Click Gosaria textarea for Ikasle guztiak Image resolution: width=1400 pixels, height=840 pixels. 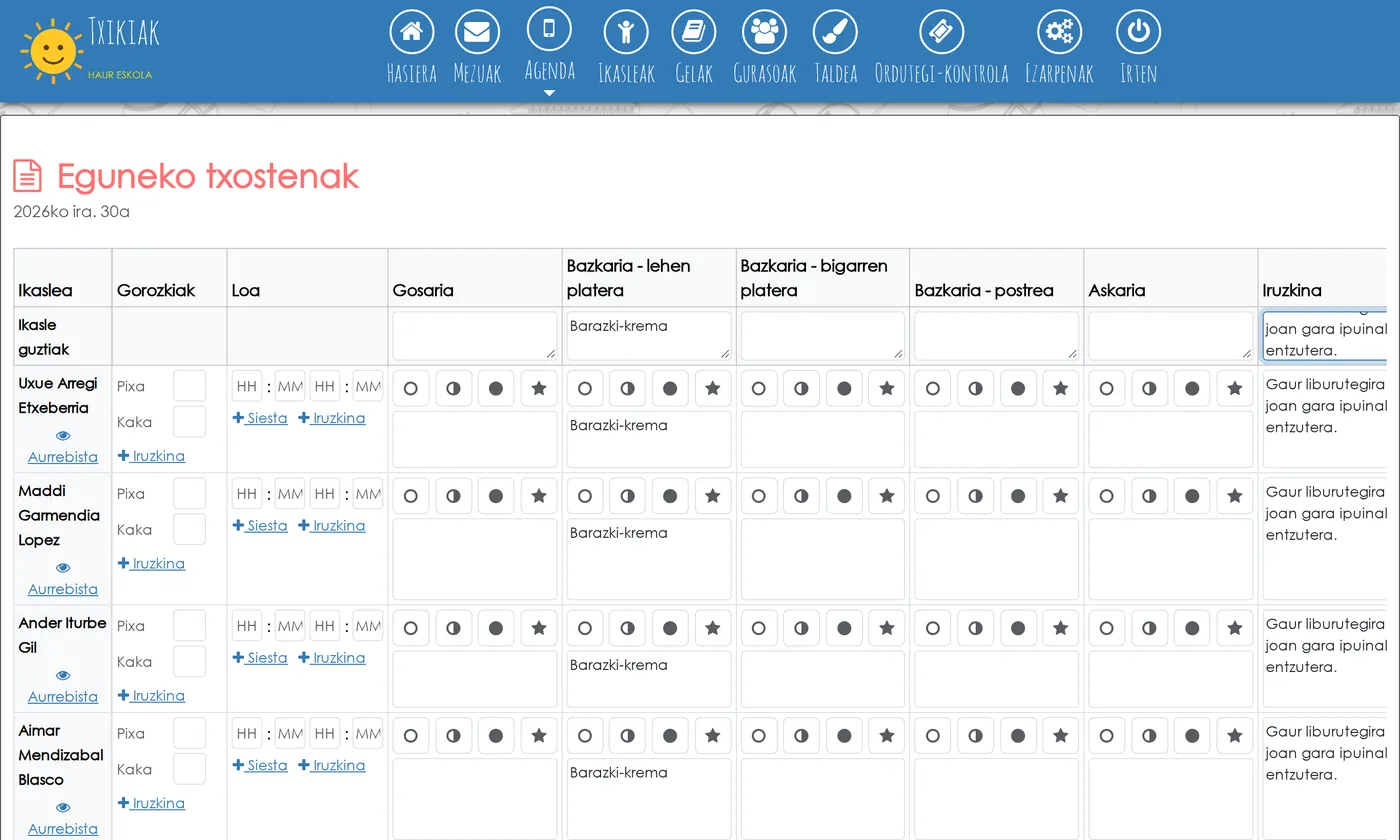coord(475,336)
